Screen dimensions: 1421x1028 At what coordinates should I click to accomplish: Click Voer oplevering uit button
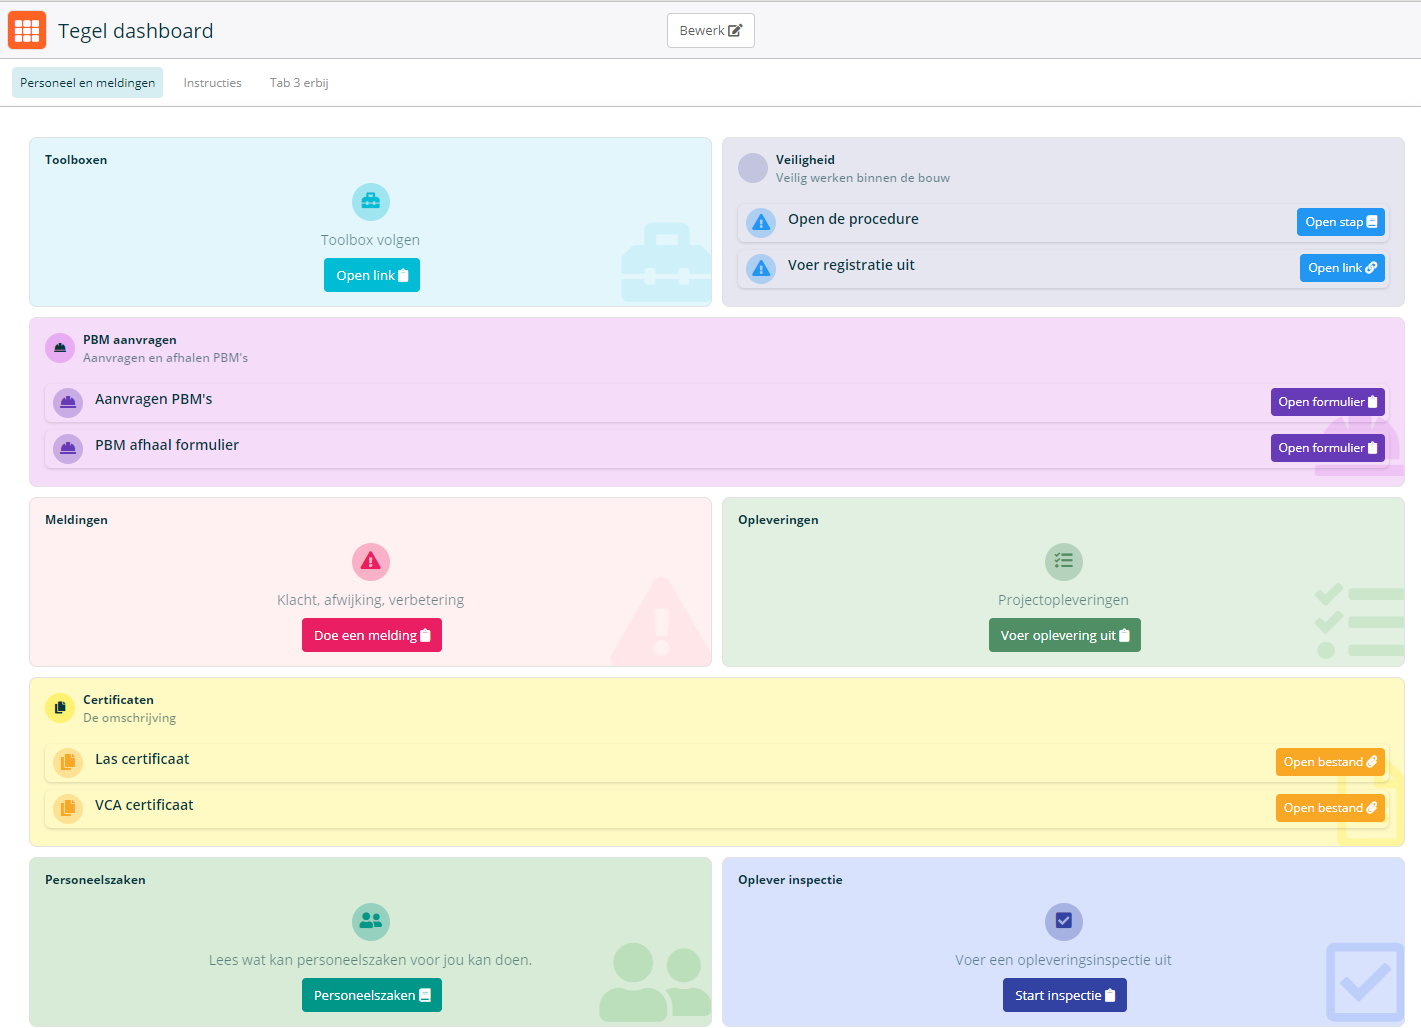[x=1064, y=635]
